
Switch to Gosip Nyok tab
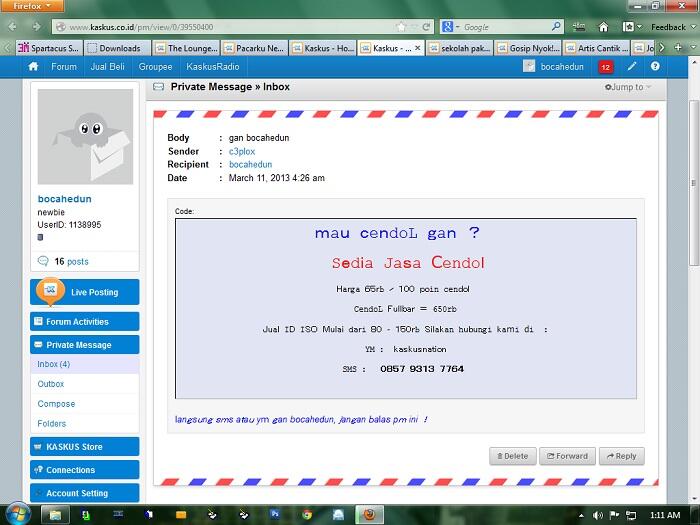tap(527, 48)
